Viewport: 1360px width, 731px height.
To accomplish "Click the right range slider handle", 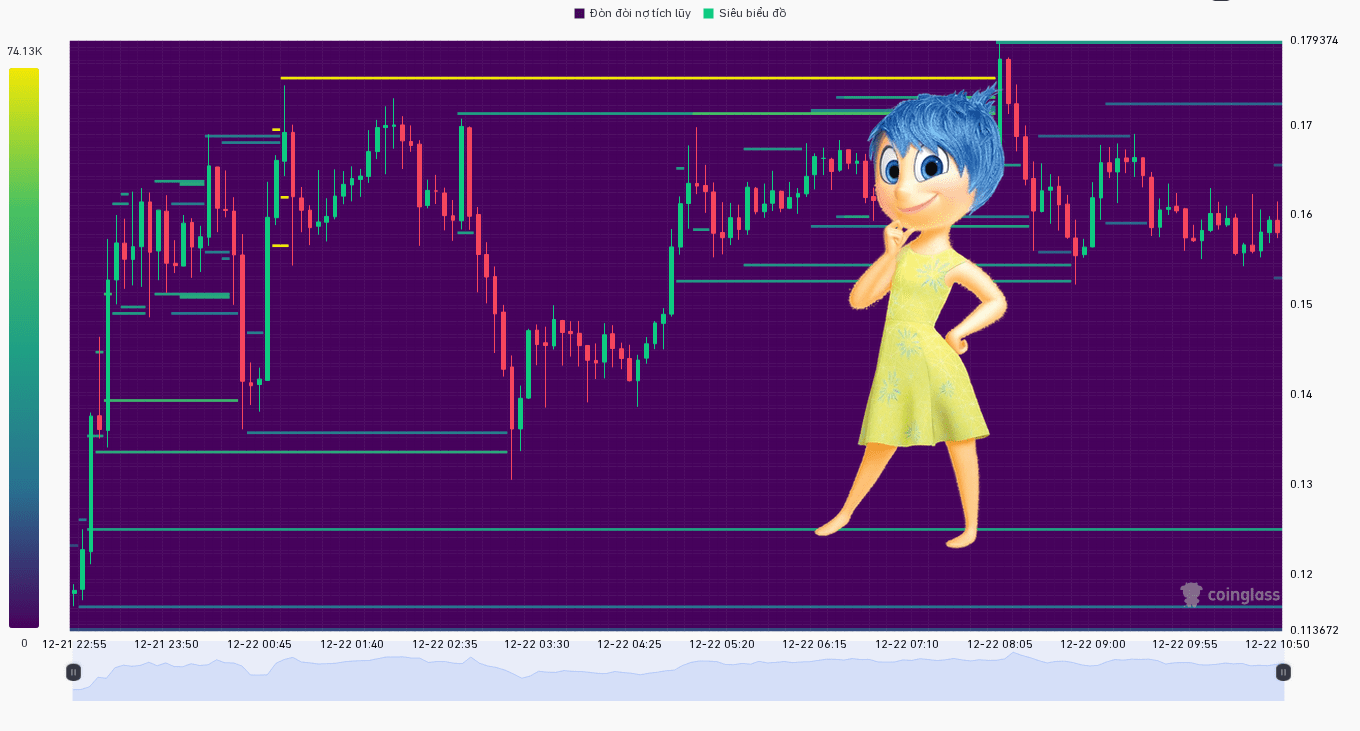I will click(1283, 672).
